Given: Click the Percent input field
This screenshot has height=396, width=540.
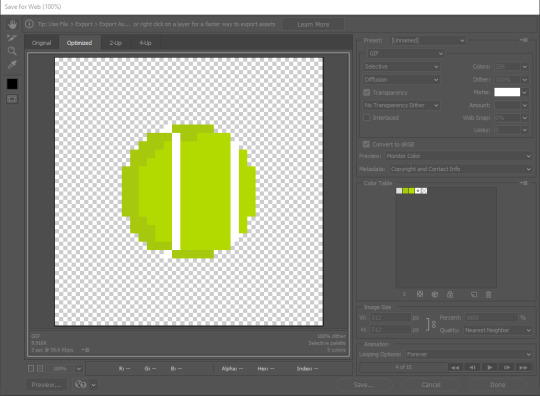Looking at the screenshot, I should click(x=491, y=317).
